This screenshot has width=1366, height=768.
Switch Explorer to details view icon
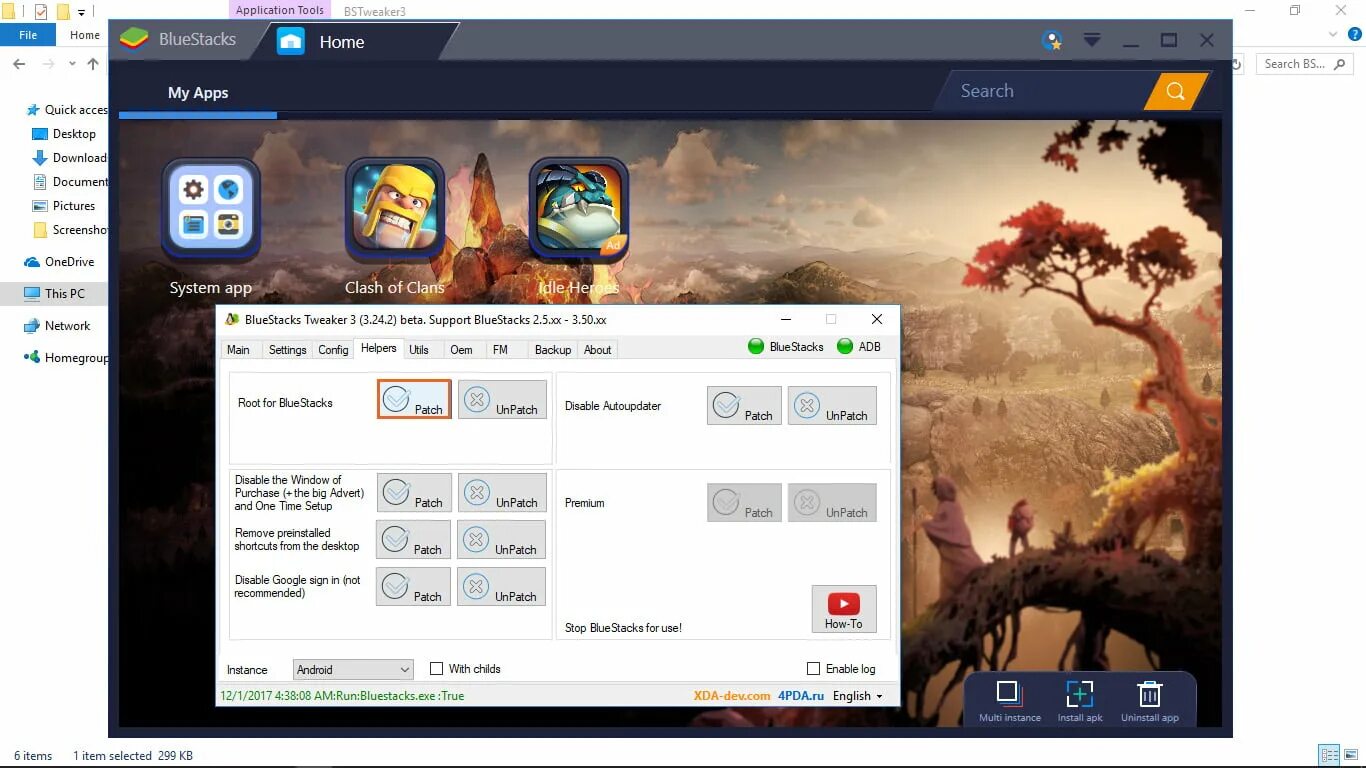(x=1330, y=756)
